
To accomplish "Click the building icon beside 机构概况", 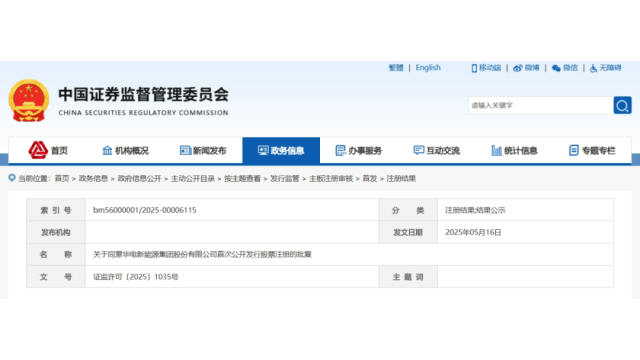I will point(107,151).
